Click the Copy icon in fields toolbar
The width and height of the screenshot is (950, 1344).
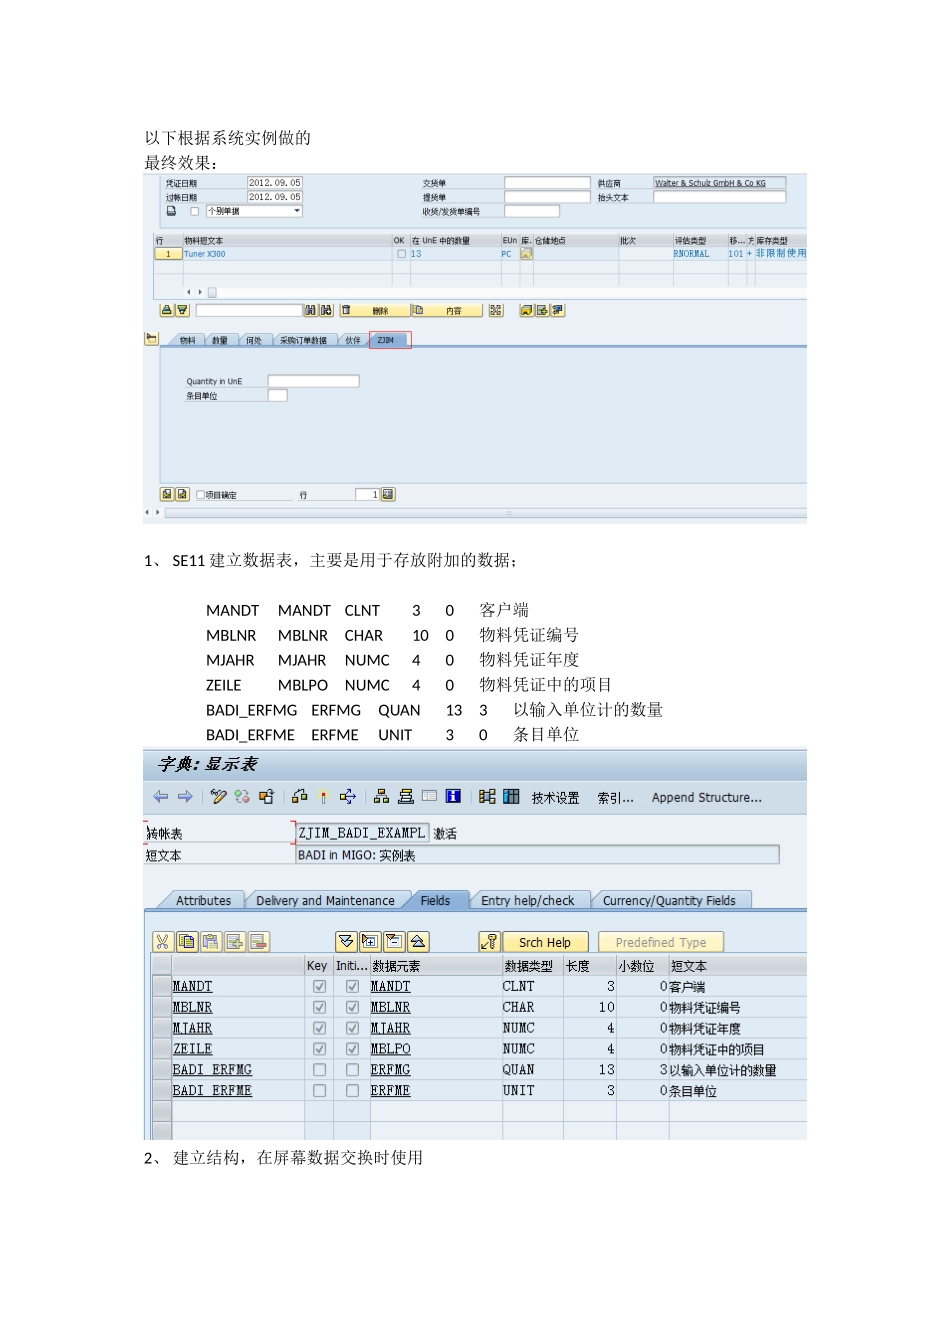[x=187, y=941]
